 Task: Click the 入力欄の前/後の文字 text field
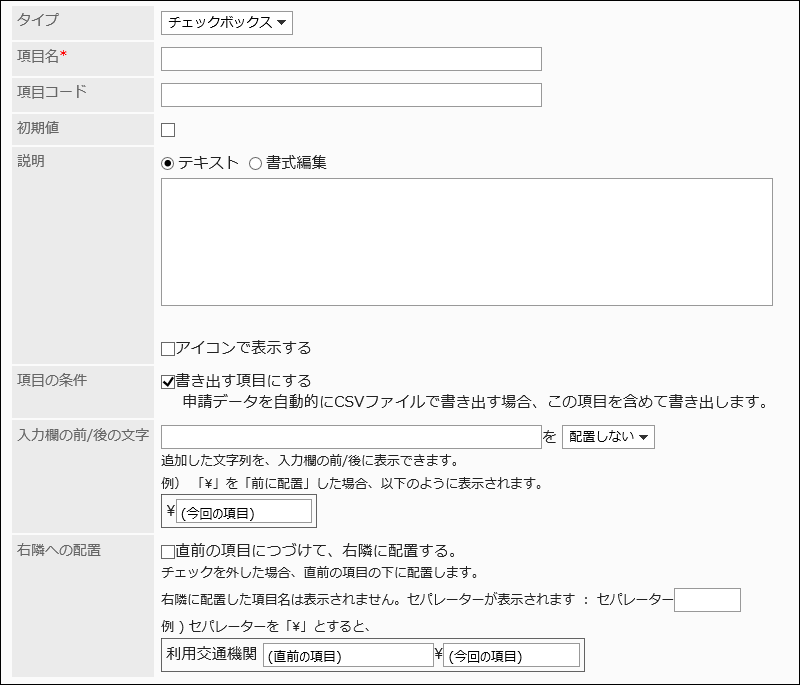pos(351,437)
